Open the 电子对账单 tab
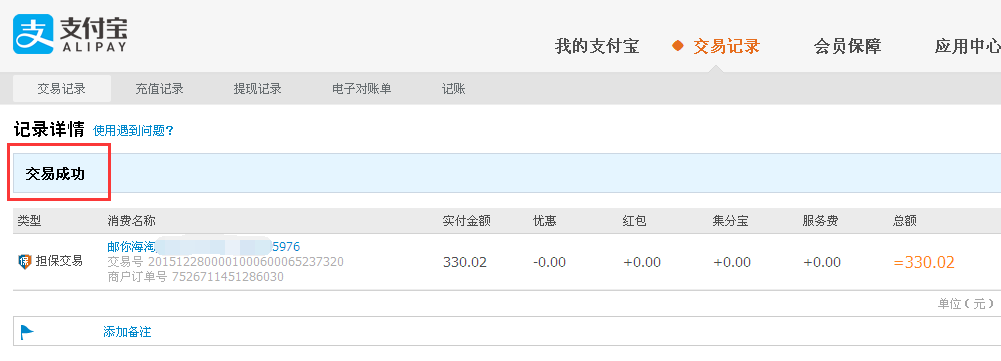 coord(362,89)
